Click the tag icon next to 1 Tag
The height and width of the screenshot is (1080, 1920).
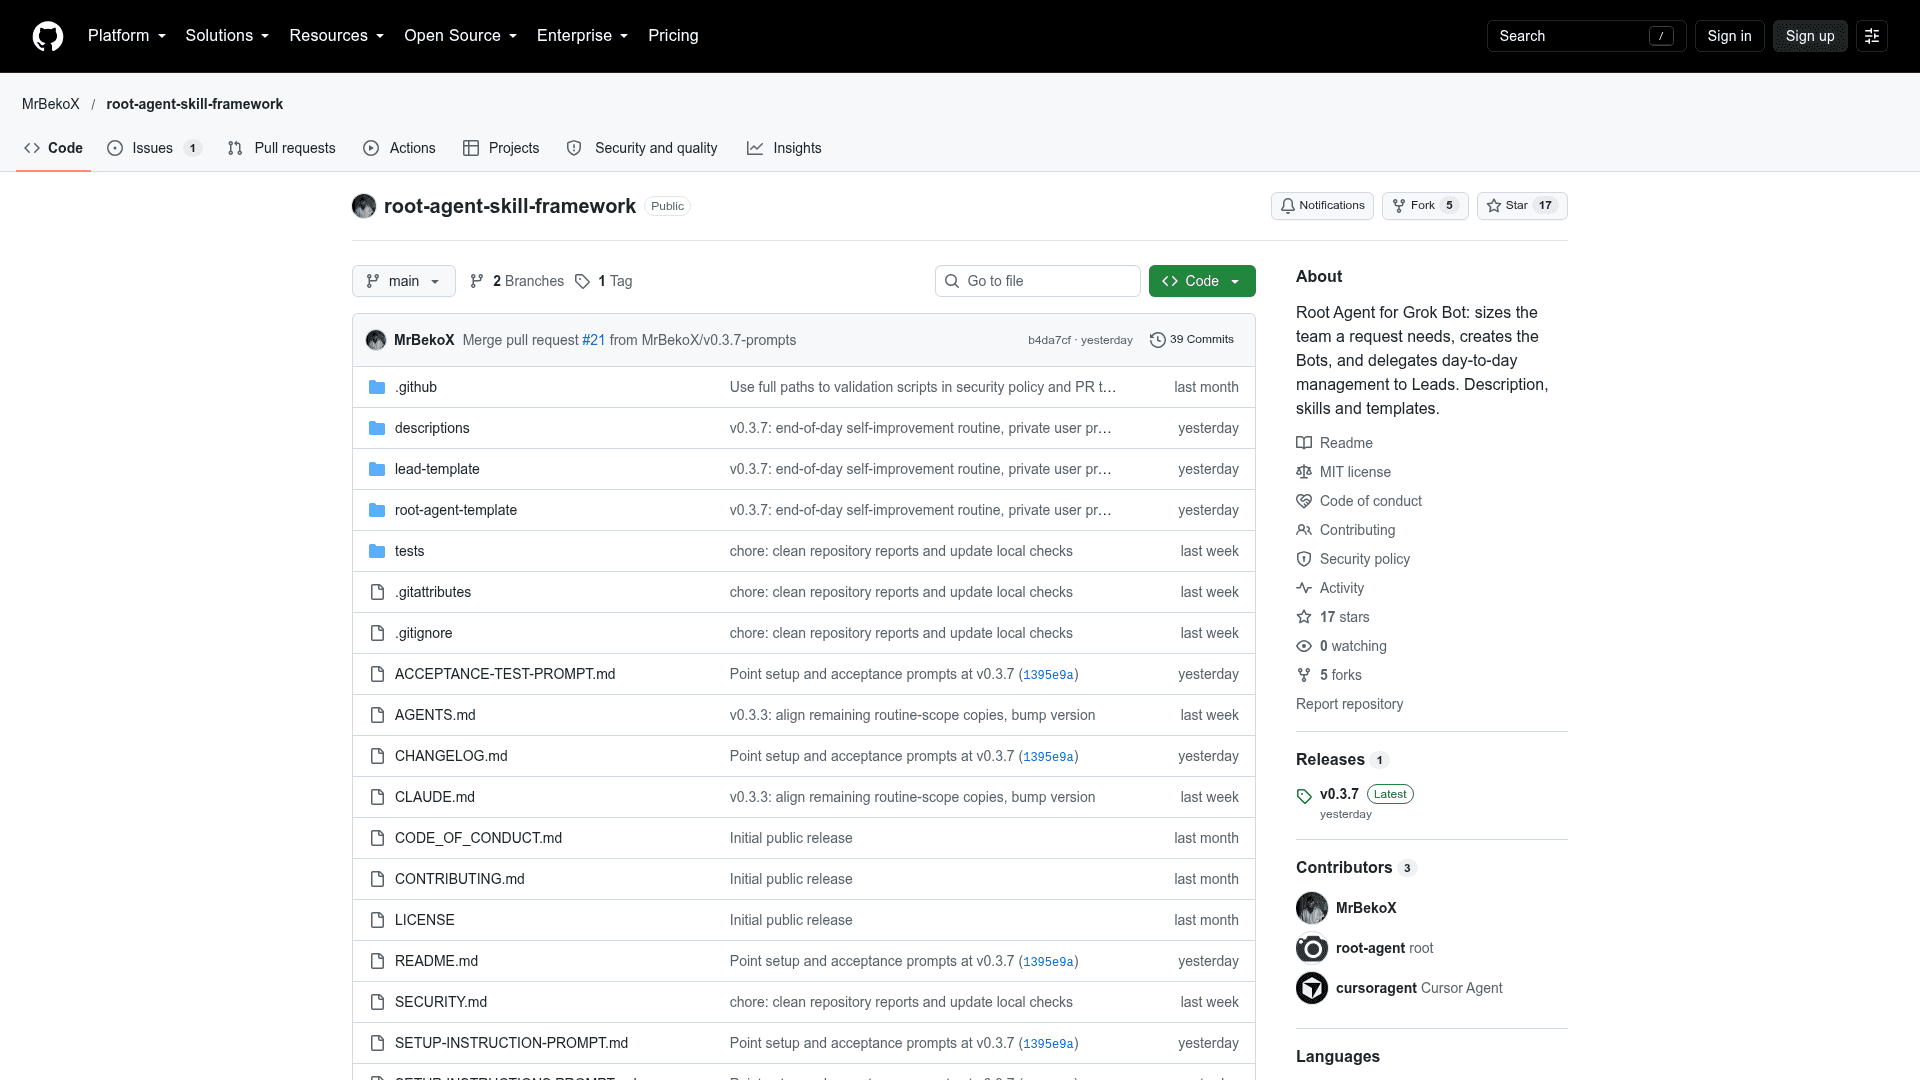tap(582, 281)
